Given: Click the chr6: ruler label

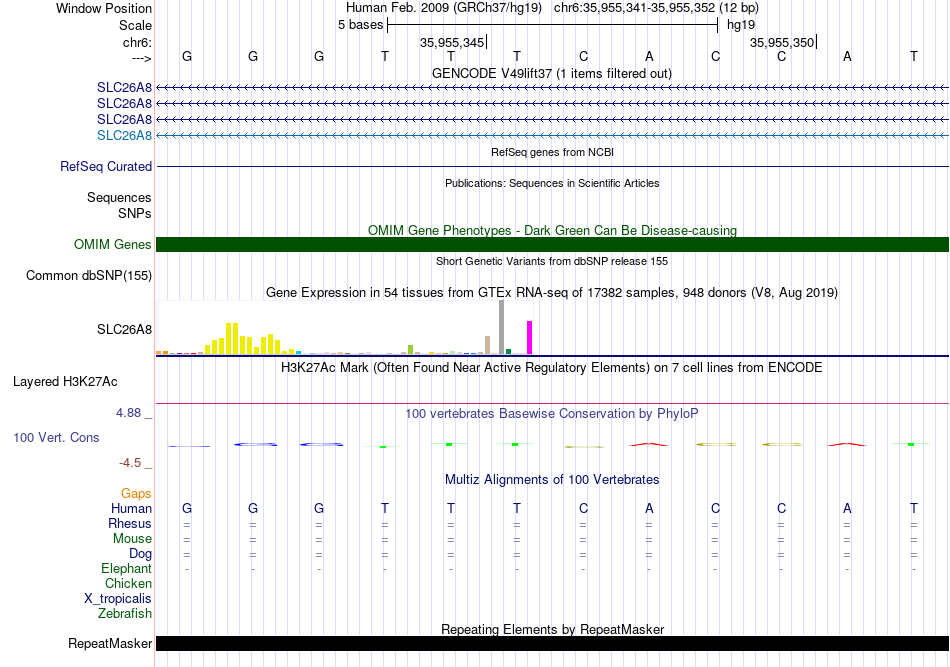Looking at the screenshot, I should pos(137,42).
